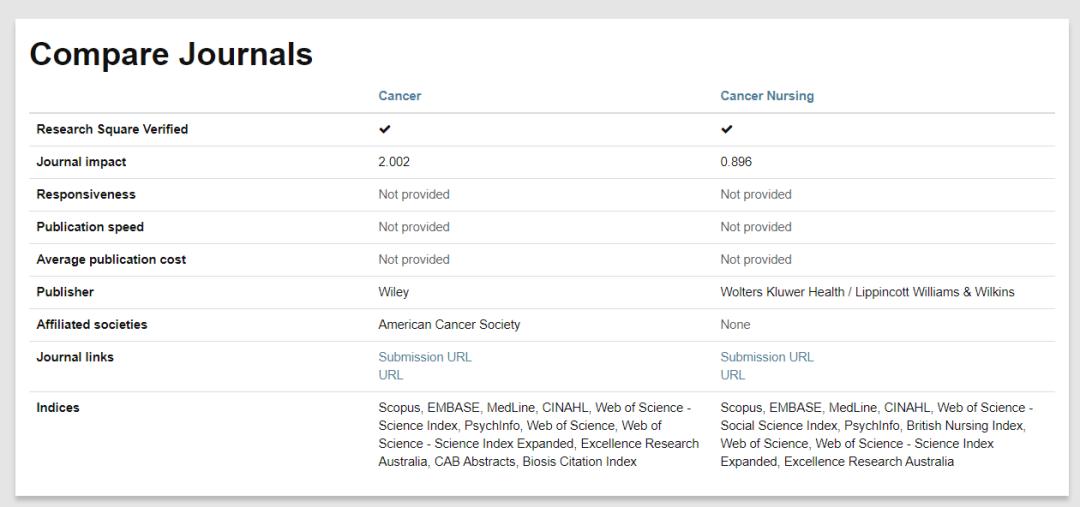Click the Journal impact row label
The height and width of the screenshot is (507, 1080).
tap(81, 162)
